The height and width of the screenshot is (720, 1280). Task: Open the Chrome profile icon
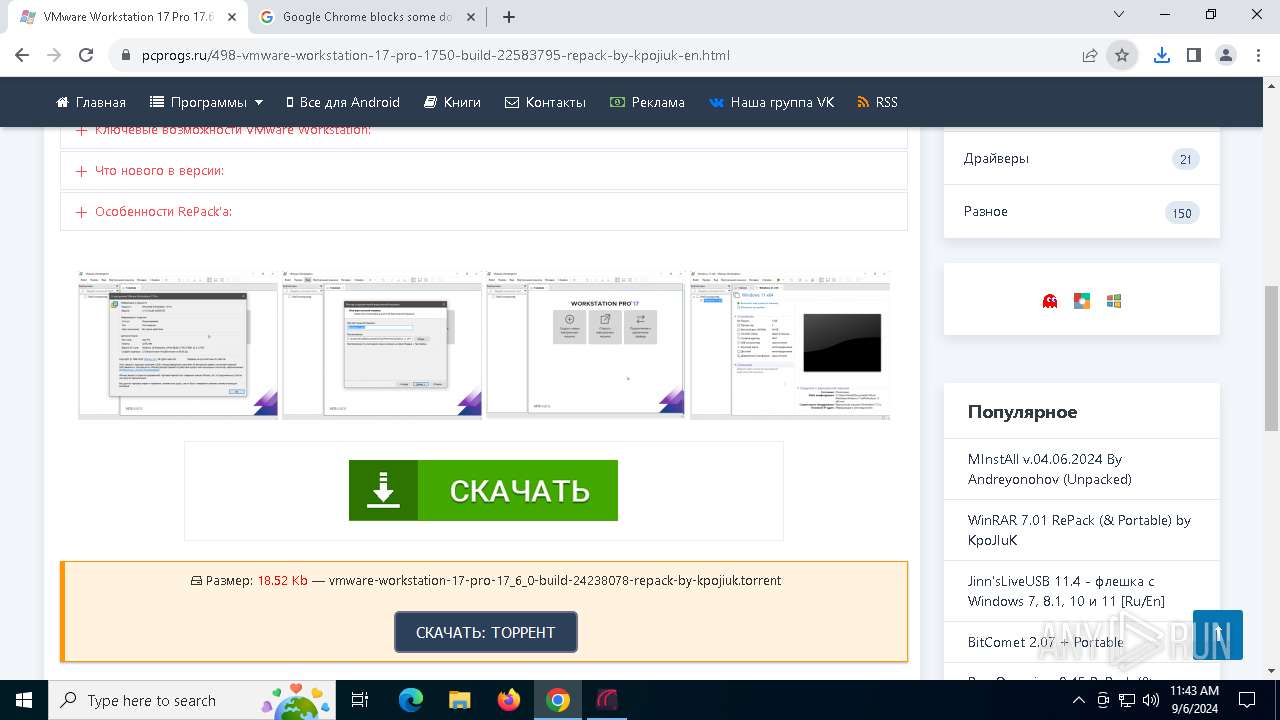click(1226, 55)
